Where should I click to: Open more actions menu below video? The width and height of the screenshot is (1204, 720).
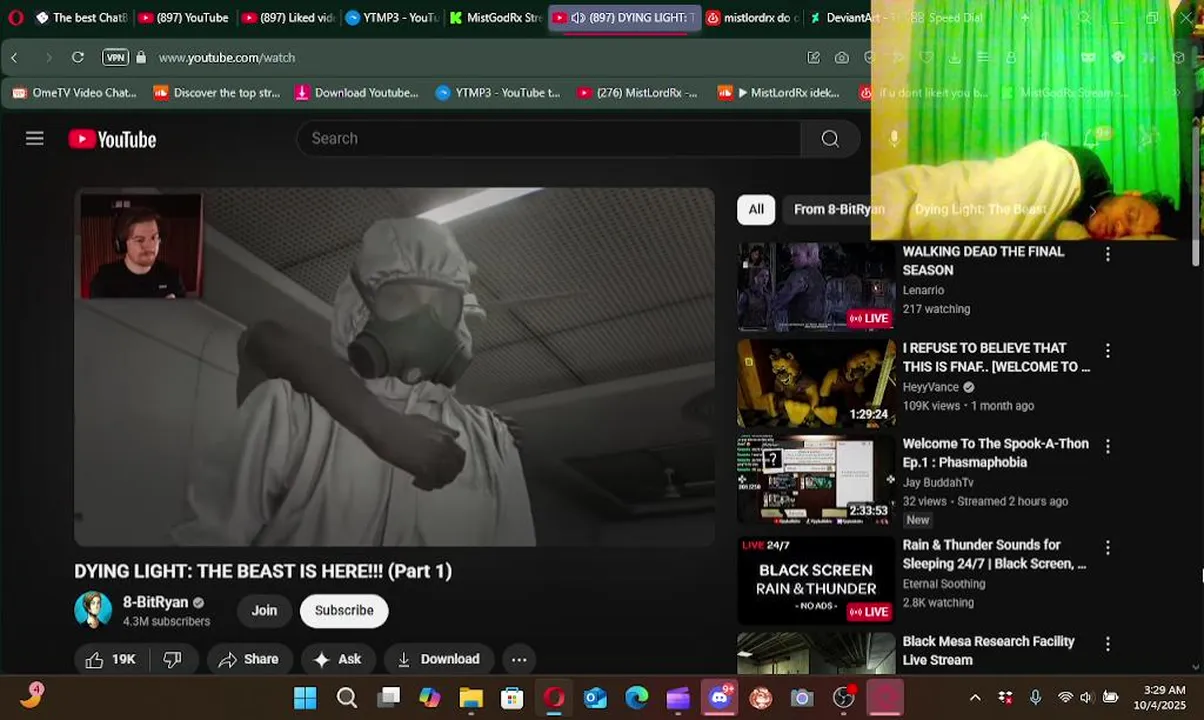[519, 659]
